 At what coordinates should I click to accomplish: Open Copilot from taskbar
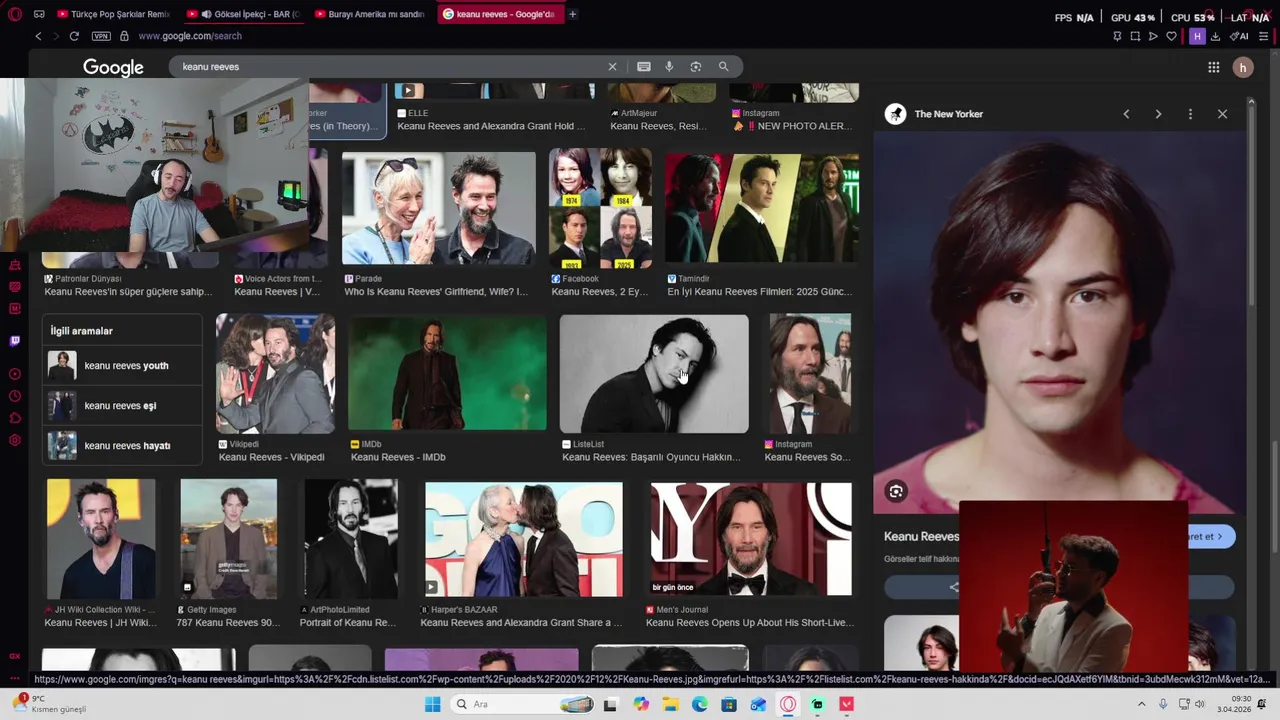[640, 704]
